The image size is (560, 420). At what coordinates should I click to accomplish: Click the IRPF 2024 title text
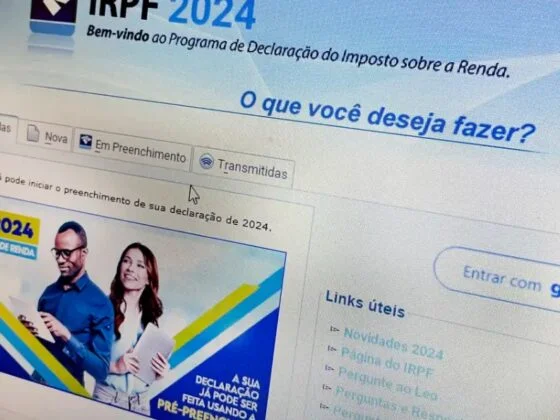click(172, 11)
